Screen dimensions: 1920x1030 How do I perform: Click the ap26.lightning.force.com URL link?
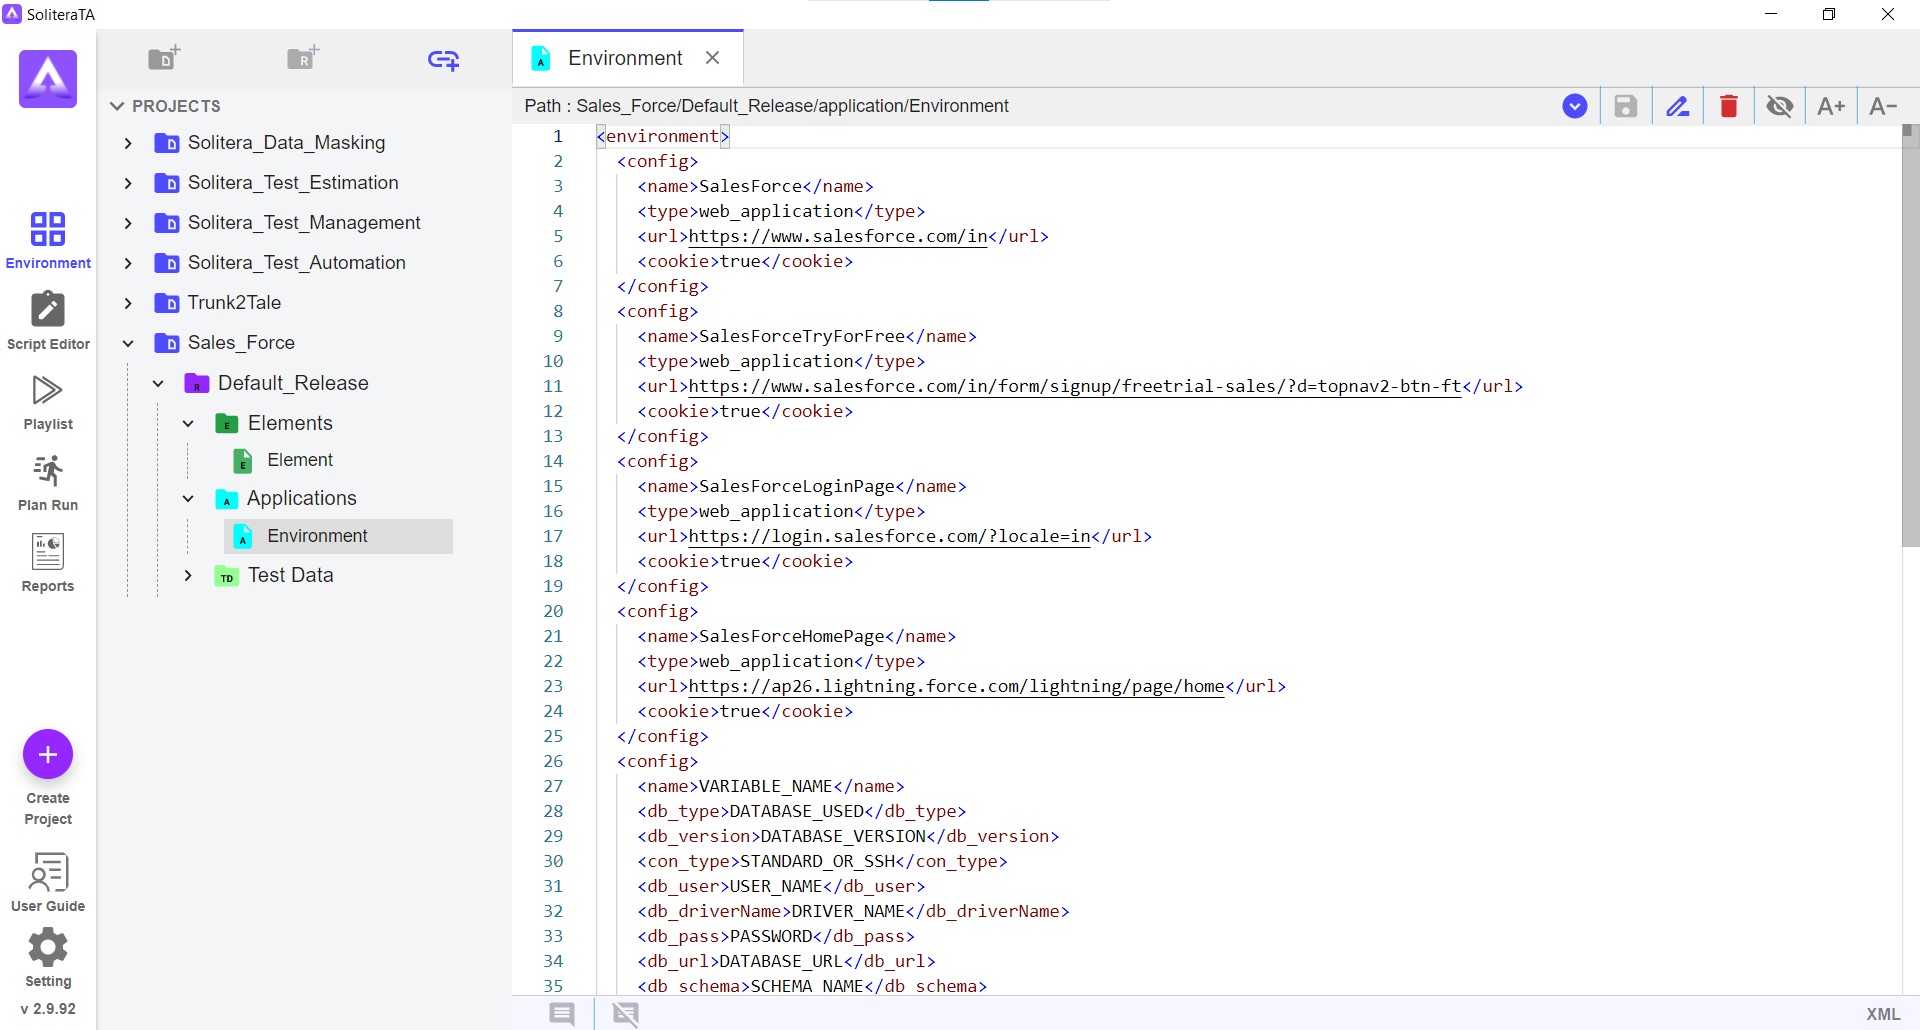(x=956, y=686)
